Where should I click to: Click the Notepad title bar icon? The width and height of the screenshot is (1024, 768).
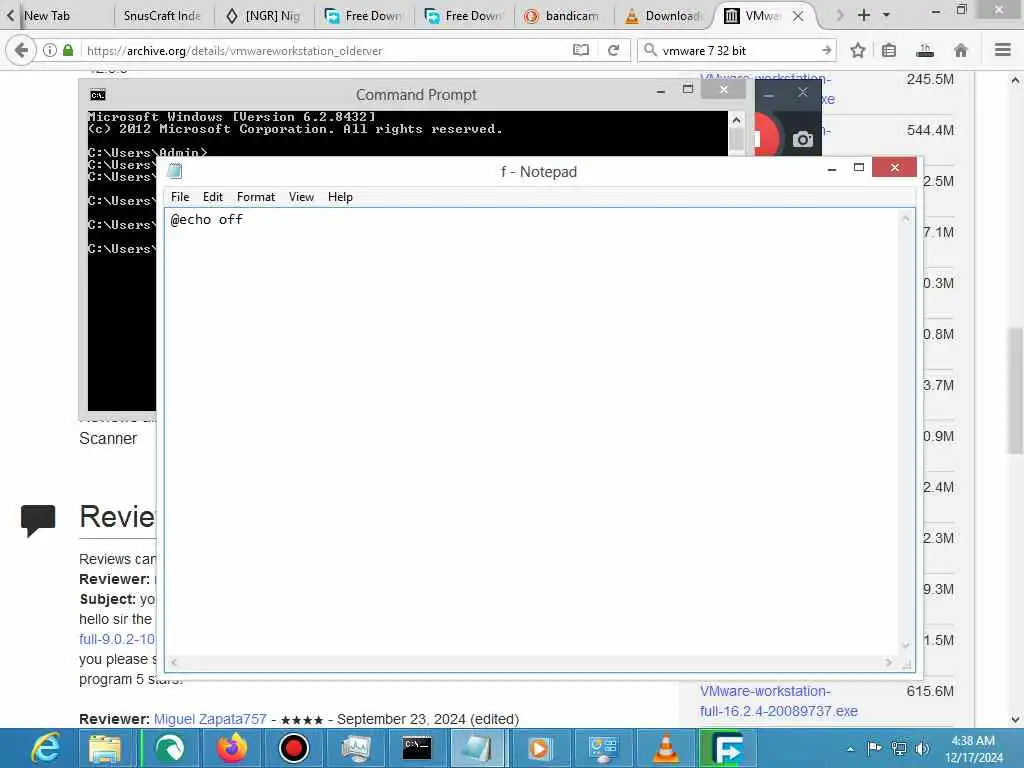click(x=174, y=171)
